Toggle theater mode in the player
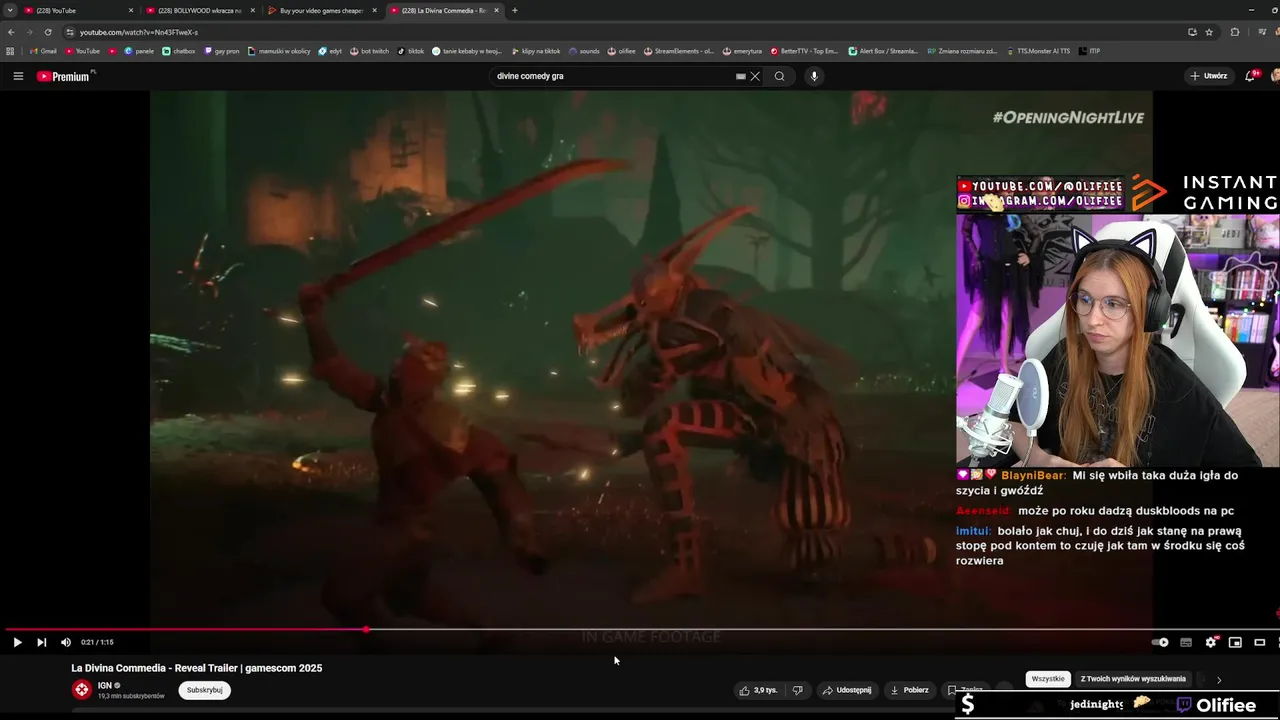 click(1260, 642)
